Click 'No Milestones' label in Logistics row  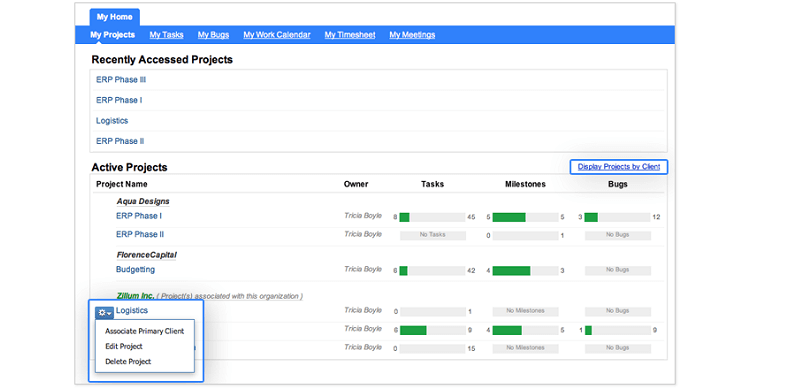tap(525, 311)
